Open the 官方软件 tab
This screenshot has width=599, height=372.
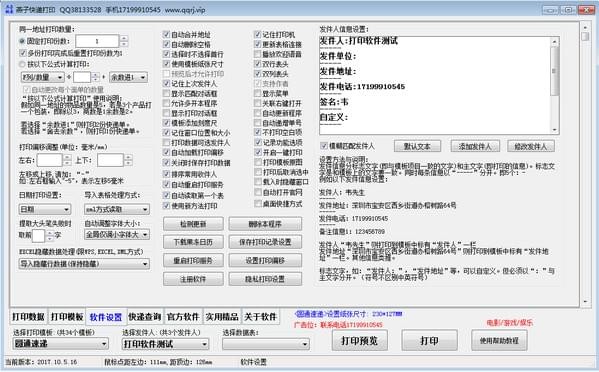coord(183,317)
